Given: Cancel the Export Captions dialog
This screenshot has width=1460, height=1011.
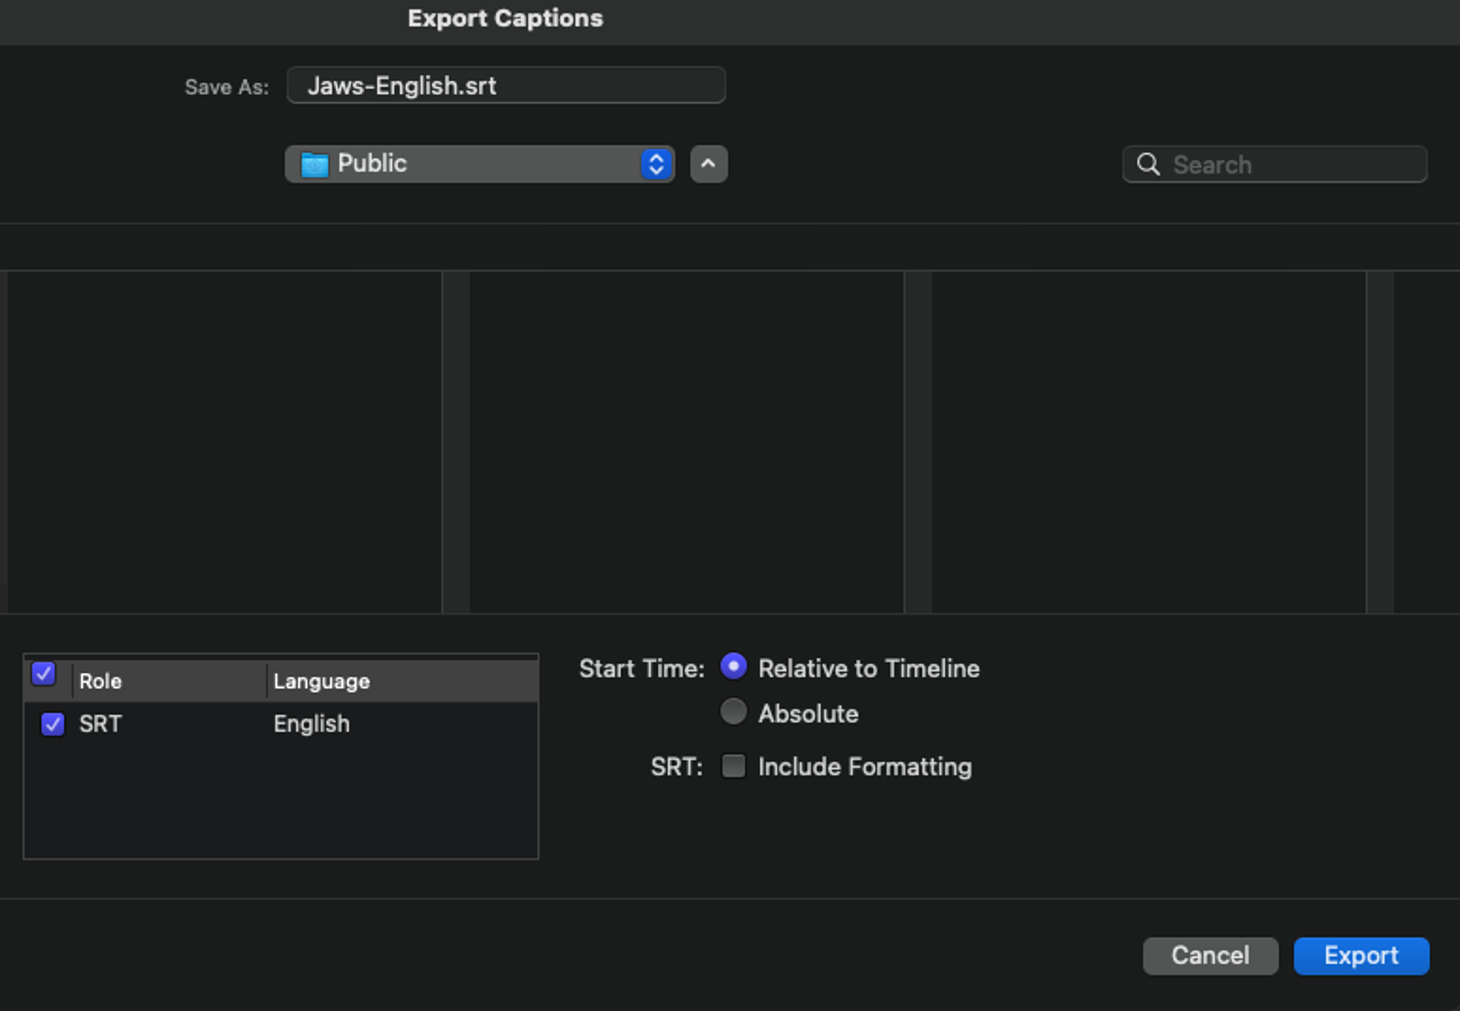Looking at the screenshot, I should (x=1210, y=956).
